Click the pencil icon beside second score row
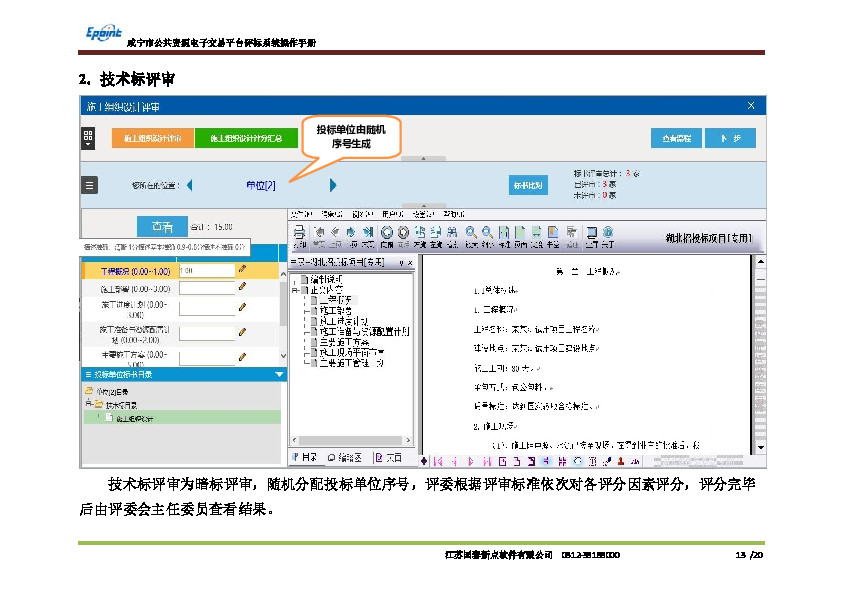Image resolution: width=842 pixels, height=595 pixels. [x=241, y=288]
